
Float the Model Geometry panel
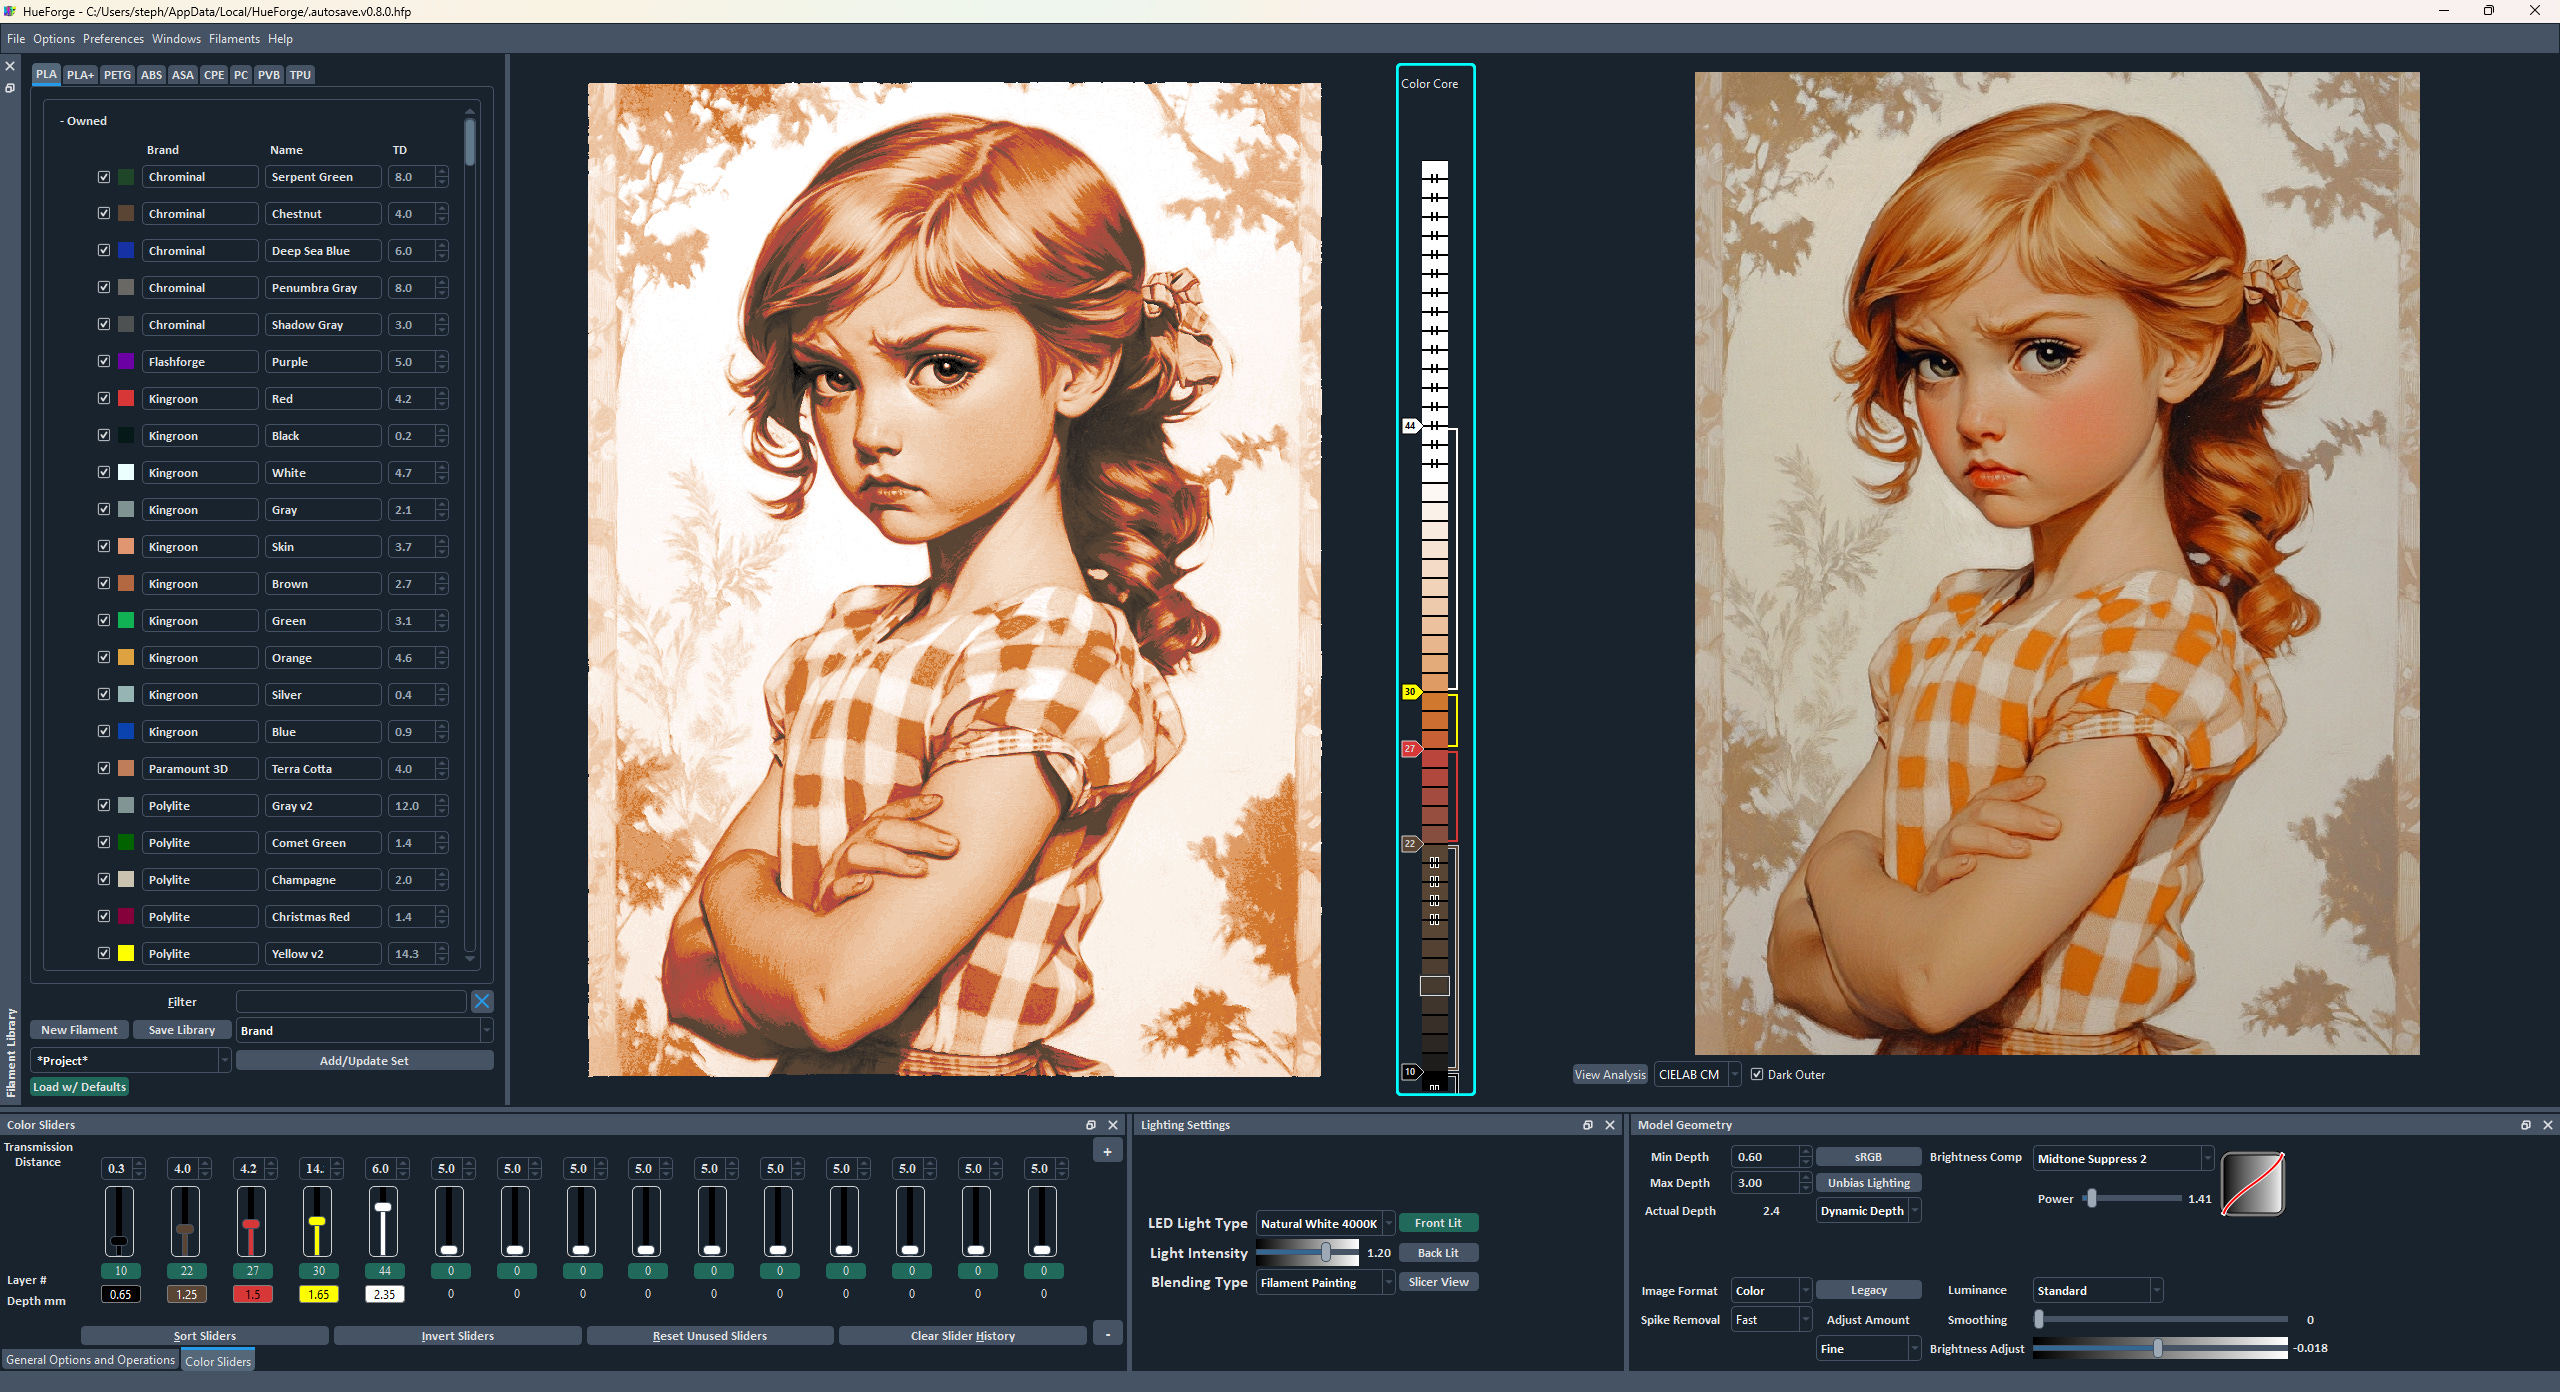tap(2526, 1125)
